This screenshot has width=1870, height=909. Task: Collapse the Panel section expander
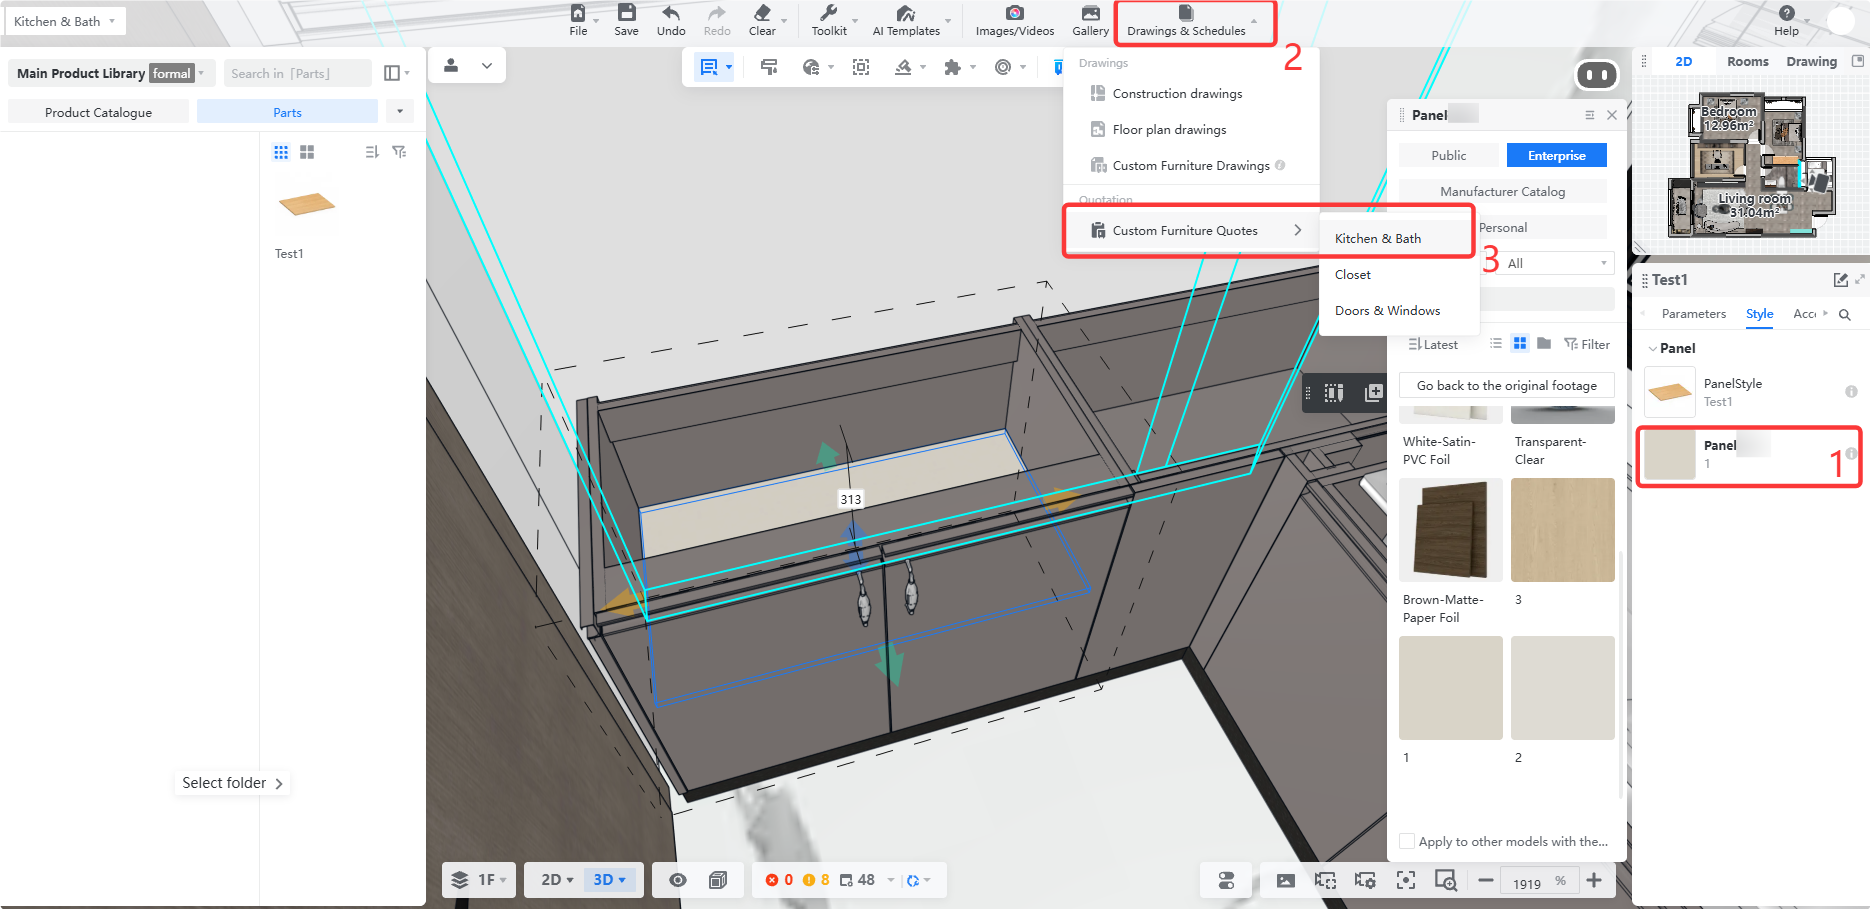pyautogui.click(x=1652, y=348)
